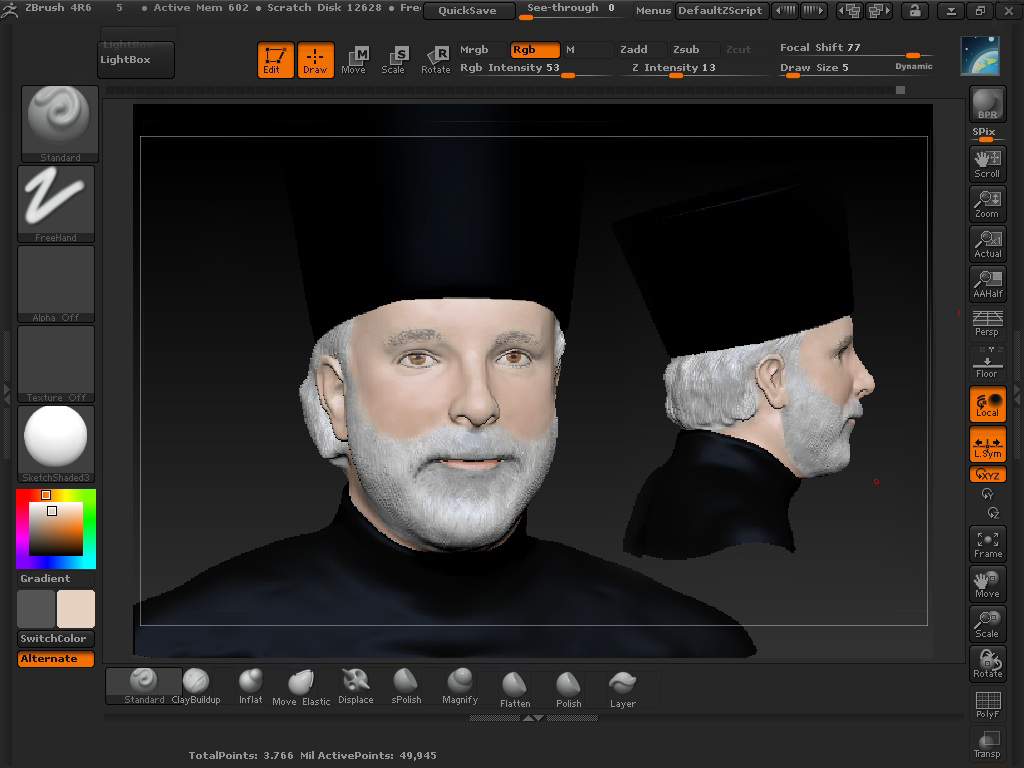Pick the Magnify brush

(460, 686)
